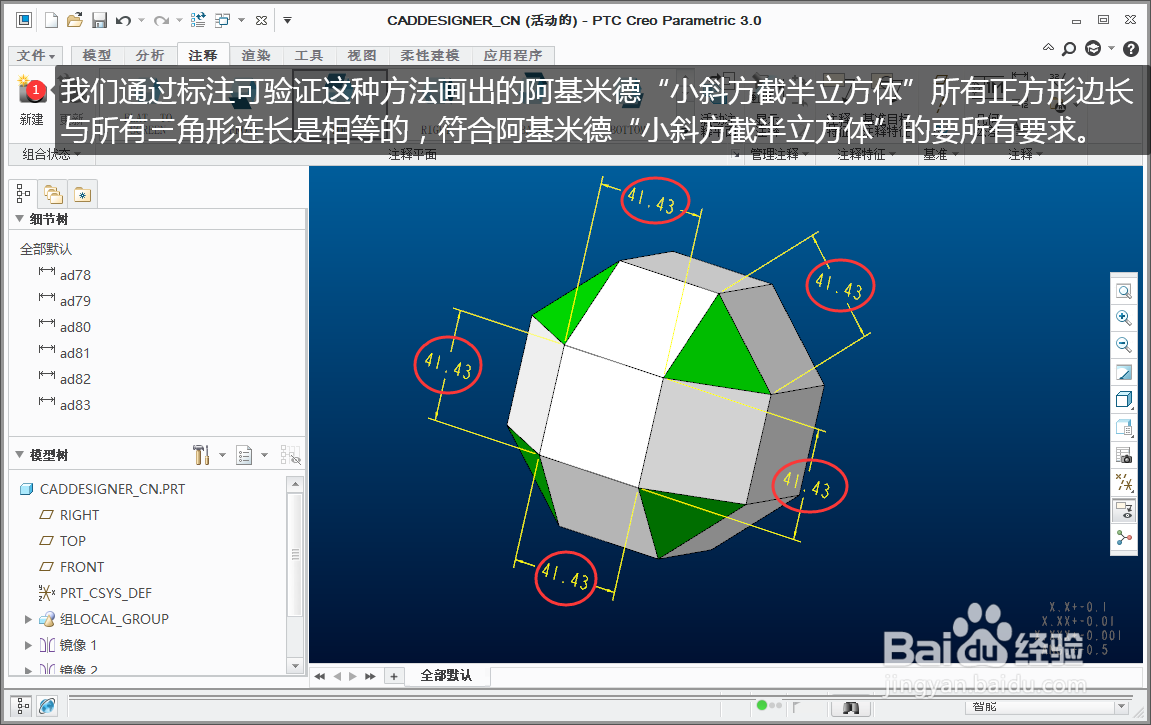This screenshot has height=725, width=1151.
Task: Open the Help question mark icon
Action: click(1131, 48)
